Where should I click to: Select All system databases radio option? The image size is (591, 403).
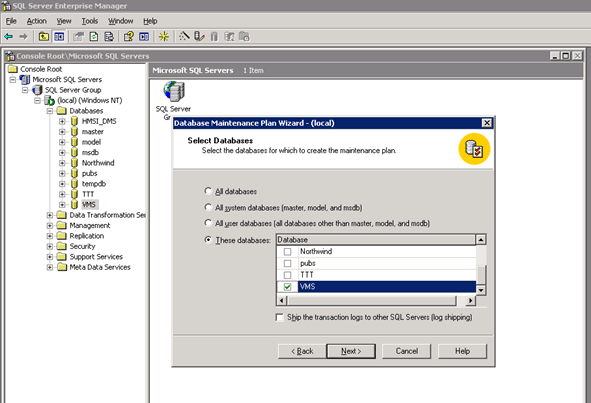(x=208, y=207)
